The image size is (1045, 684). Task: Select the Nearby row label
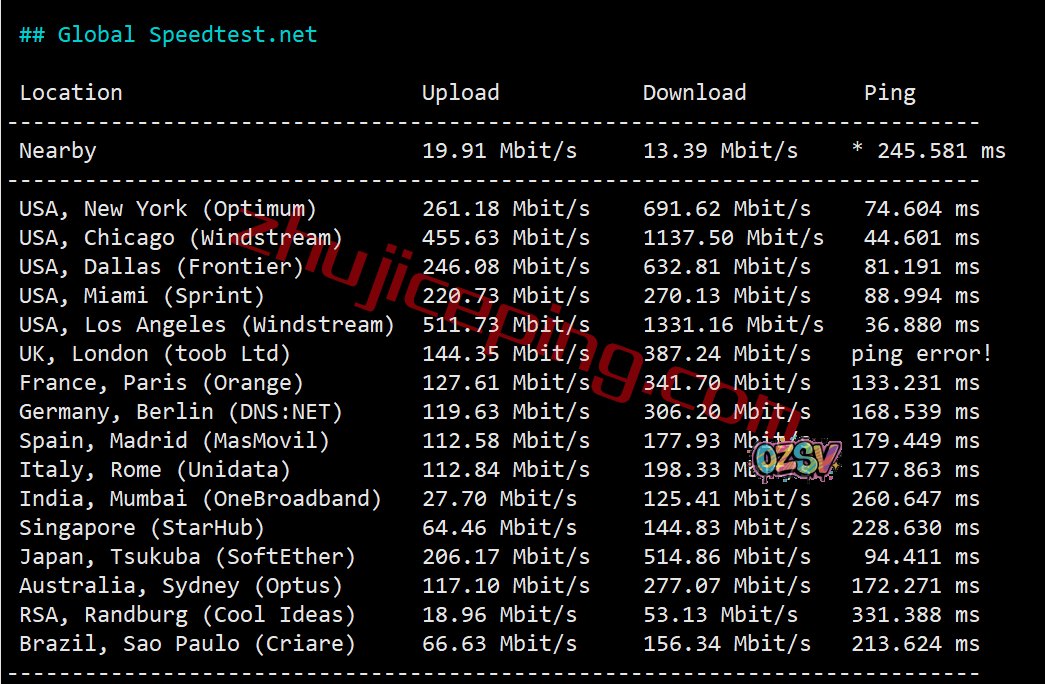58,151
